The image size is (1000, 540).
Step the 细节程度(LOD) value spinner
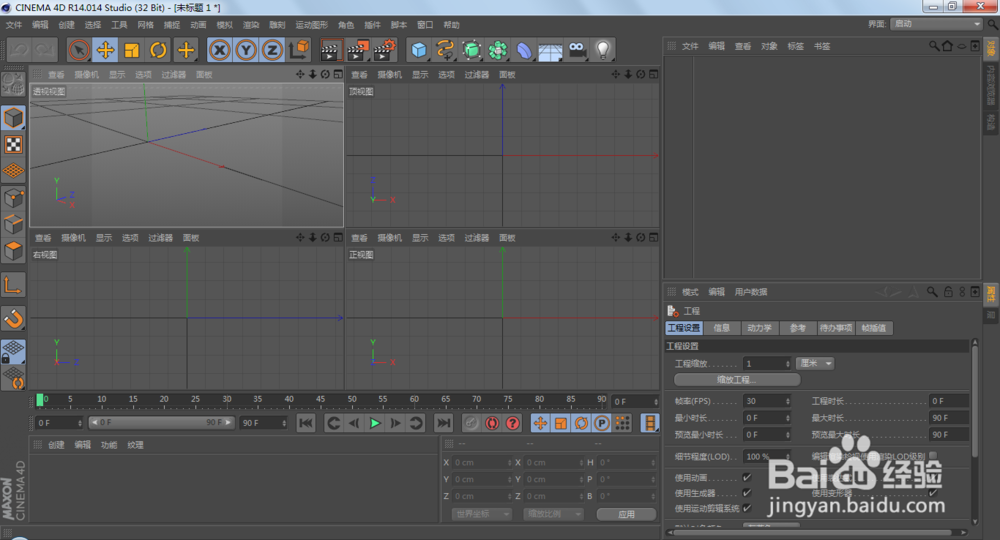[x=788, y=456]
